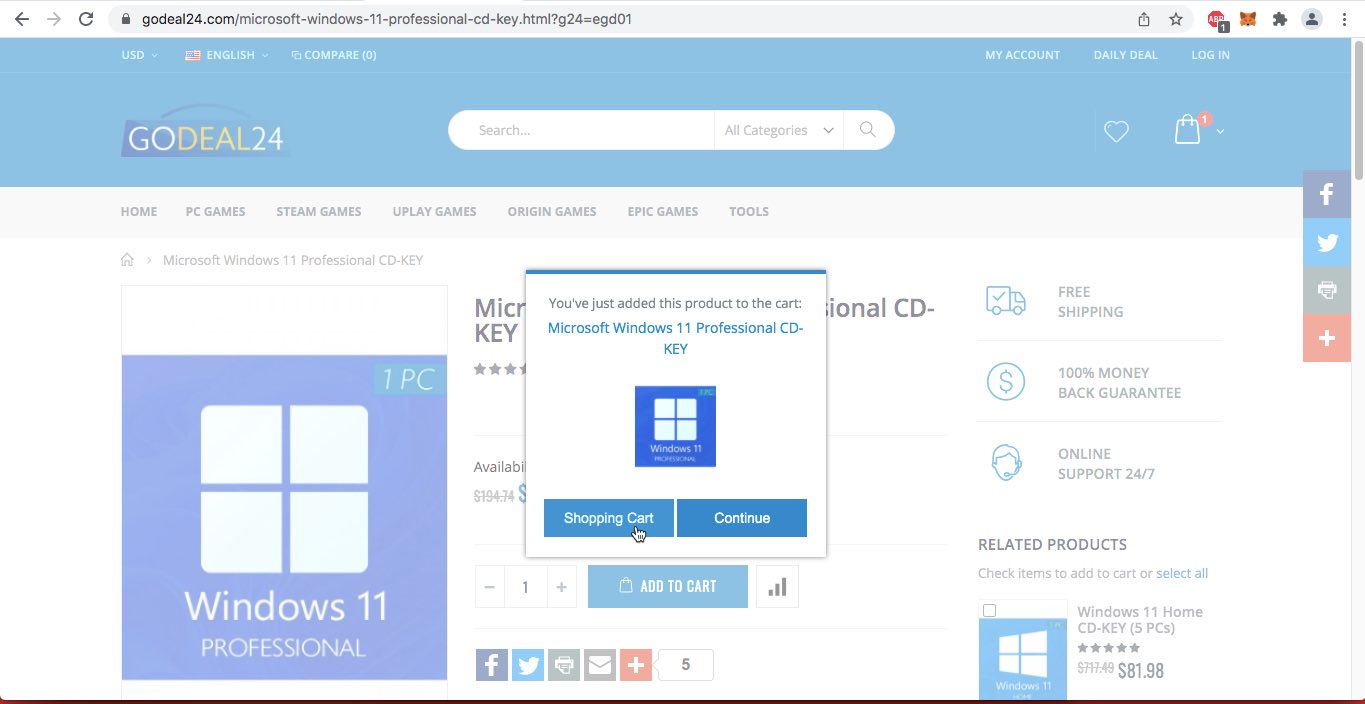Viewport: 1365px width, 704px height.
Task: Open the shopping bag cart icon
Action: [1188, 129]
